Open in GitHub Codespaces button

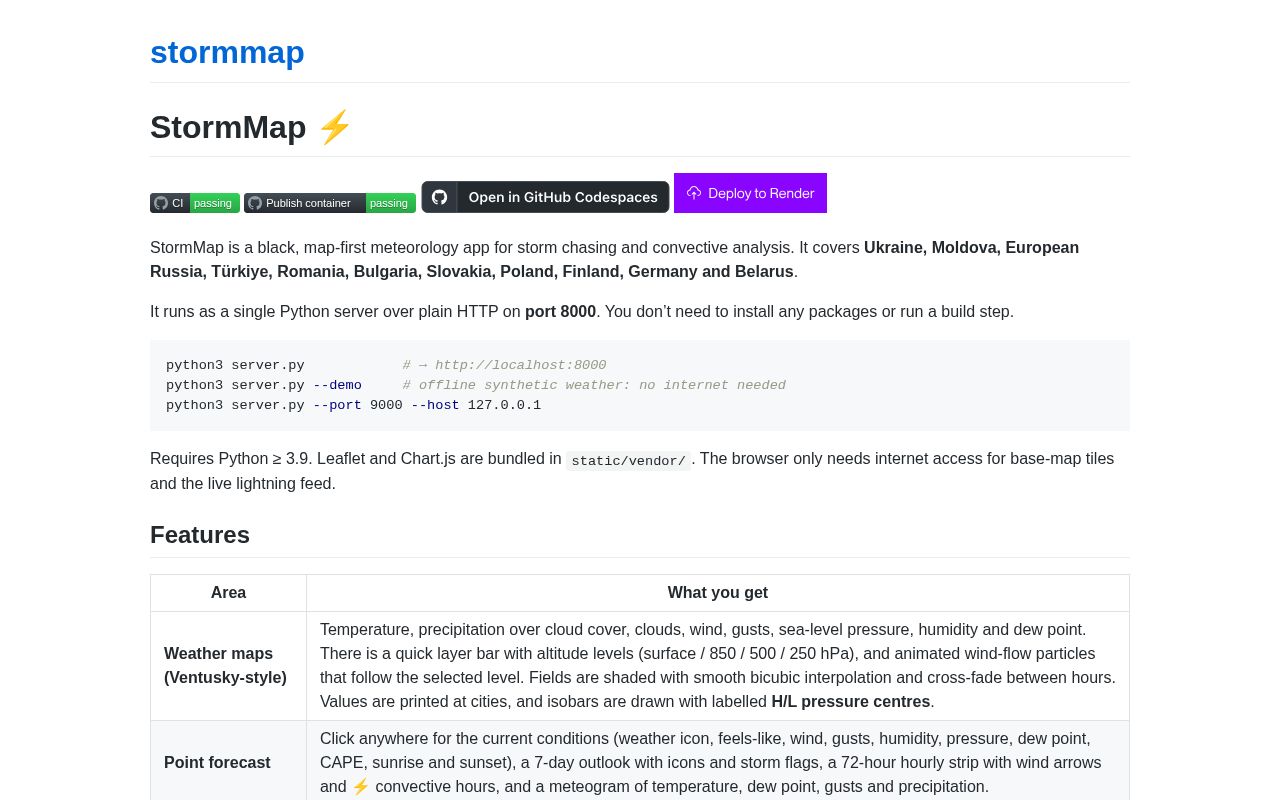click(545, 197)
